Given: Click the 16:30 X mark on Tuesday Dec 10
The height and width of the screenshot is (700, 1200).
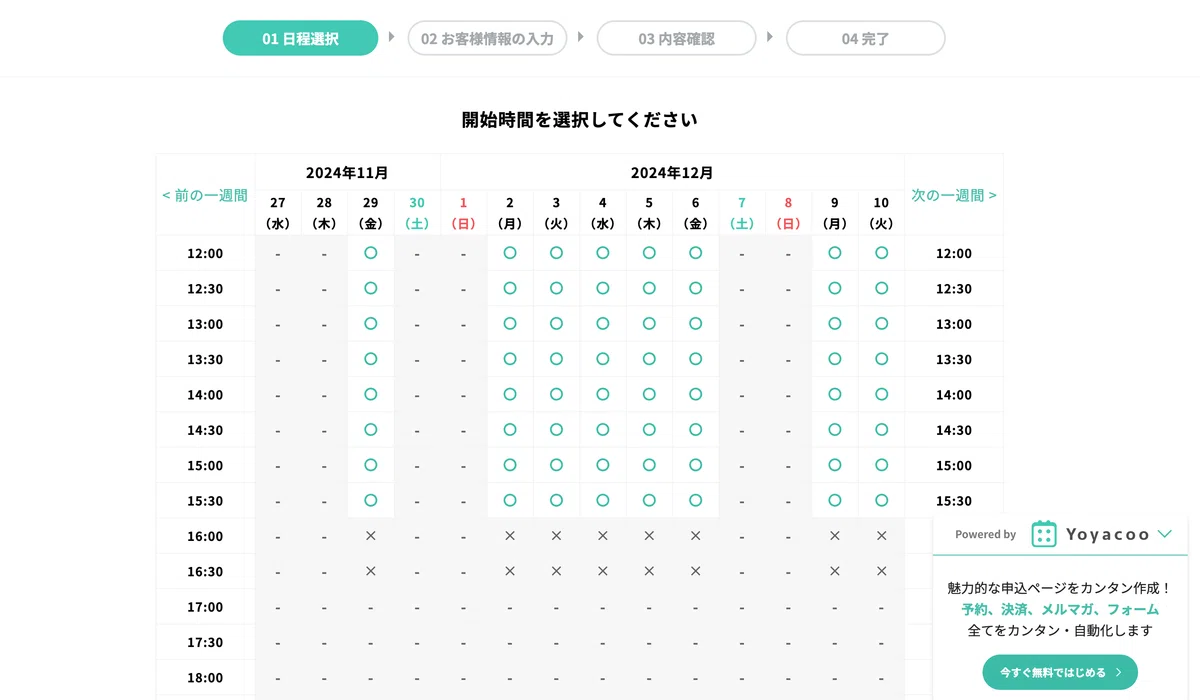Looking at the screenshot, I should click(881, 571).
